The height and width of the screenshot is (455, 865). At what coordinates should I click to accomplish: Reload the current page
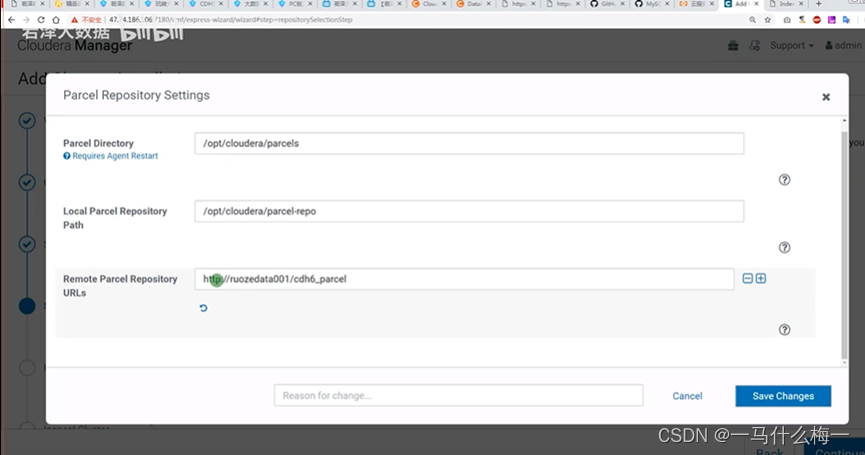point(41,20)
